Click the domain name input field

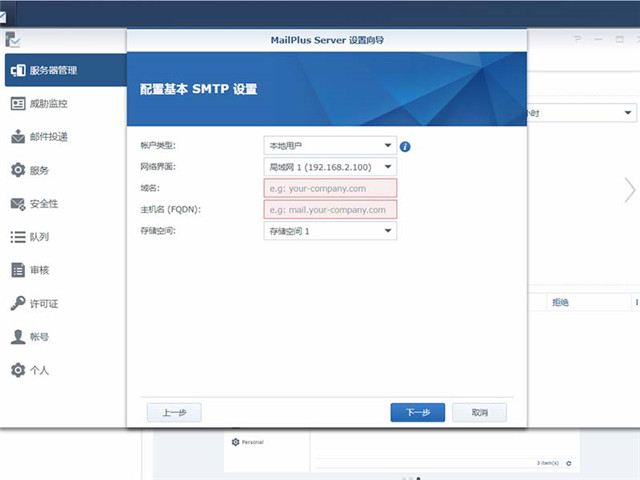coord(330,188)
